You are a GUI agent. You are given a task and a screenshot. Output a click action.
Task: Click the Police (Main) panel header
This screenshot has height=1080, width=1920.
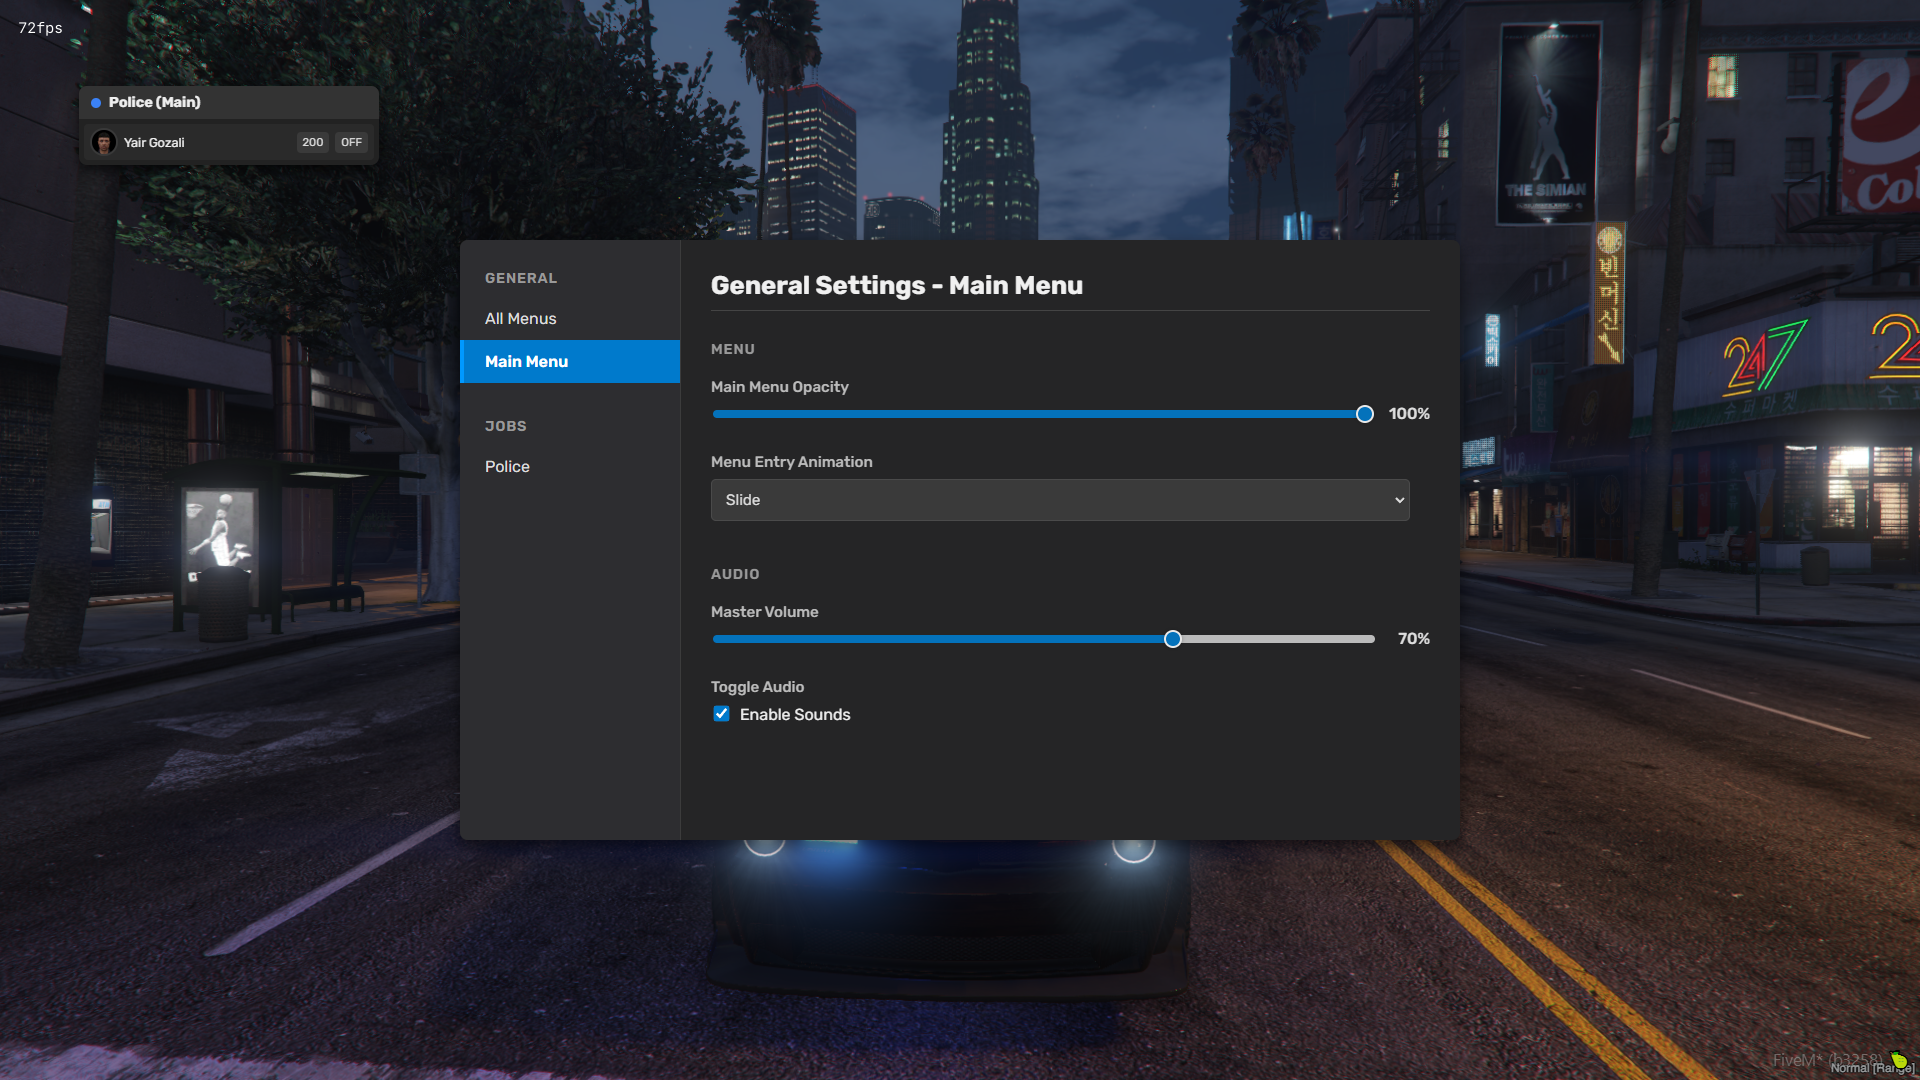[229, 102]
